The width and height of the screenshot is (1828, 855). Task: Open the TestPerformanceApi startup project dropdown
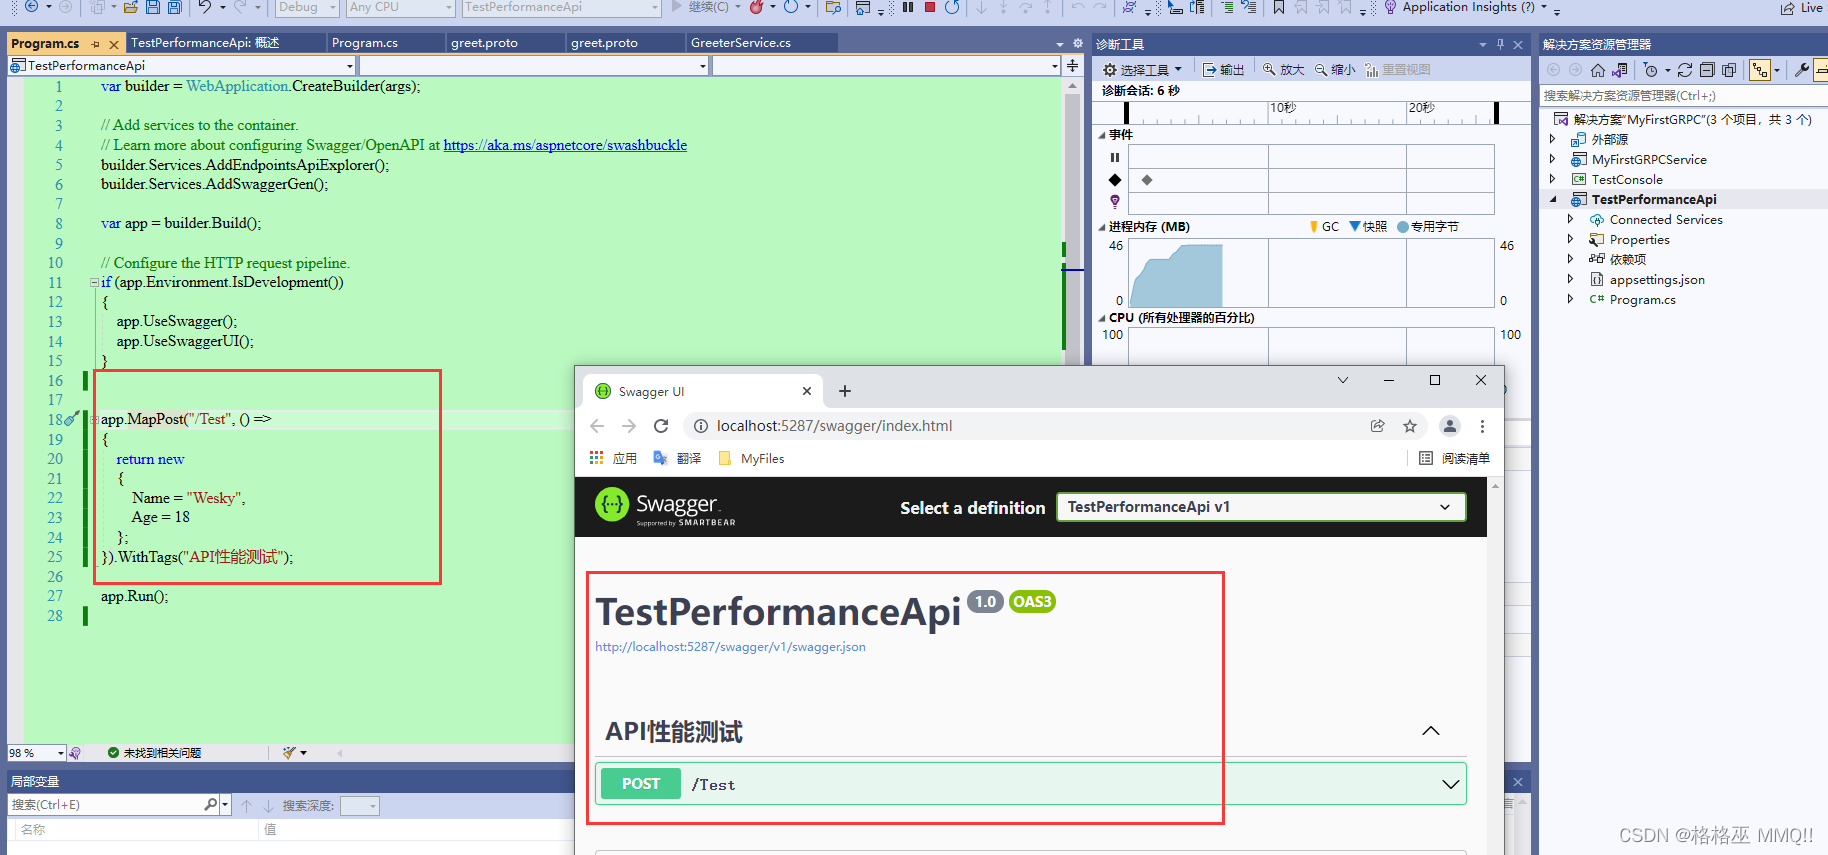[561, 7]
